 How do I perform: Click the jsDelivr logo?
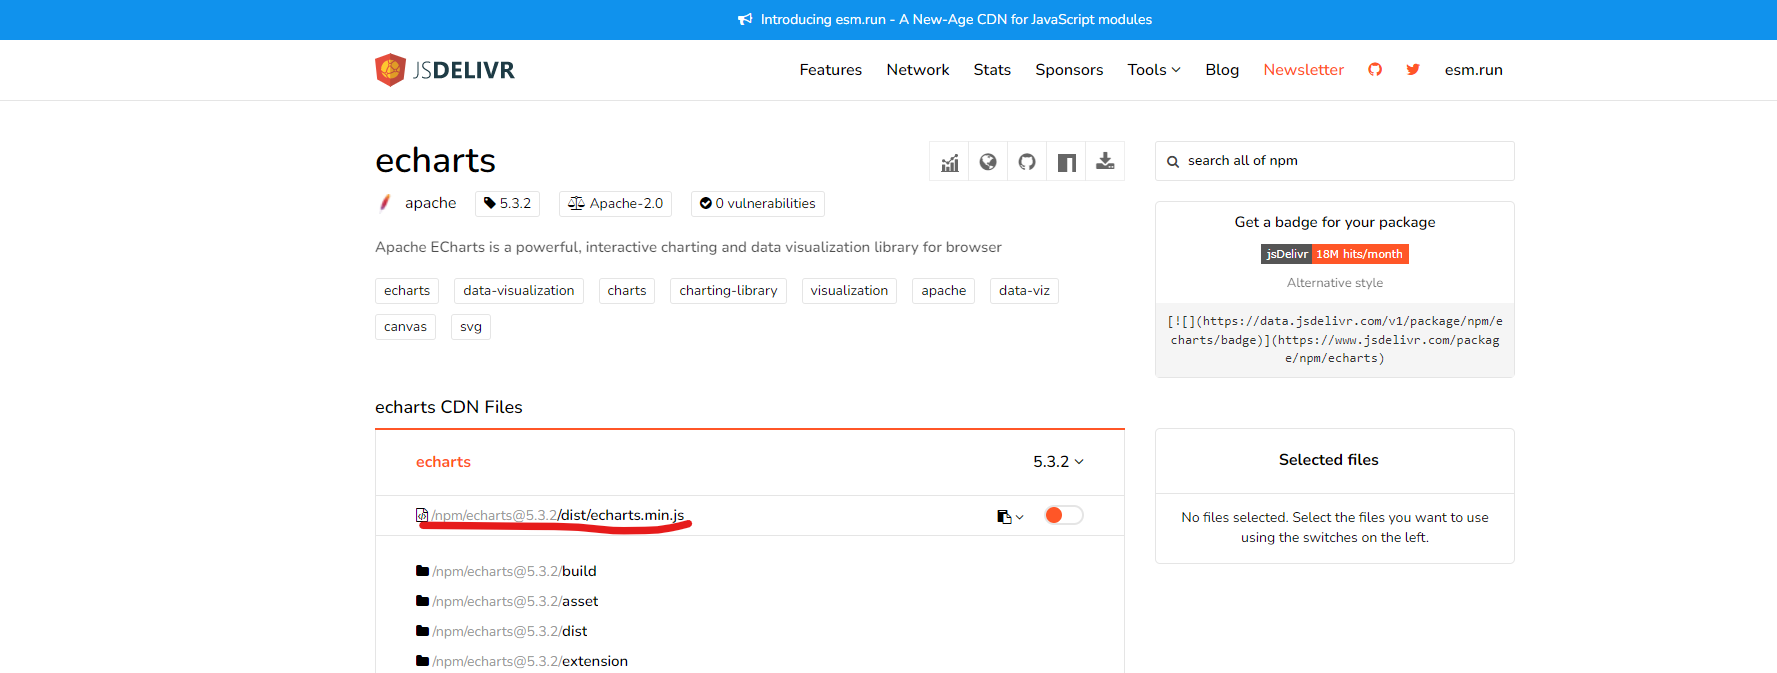click(445, 70)
